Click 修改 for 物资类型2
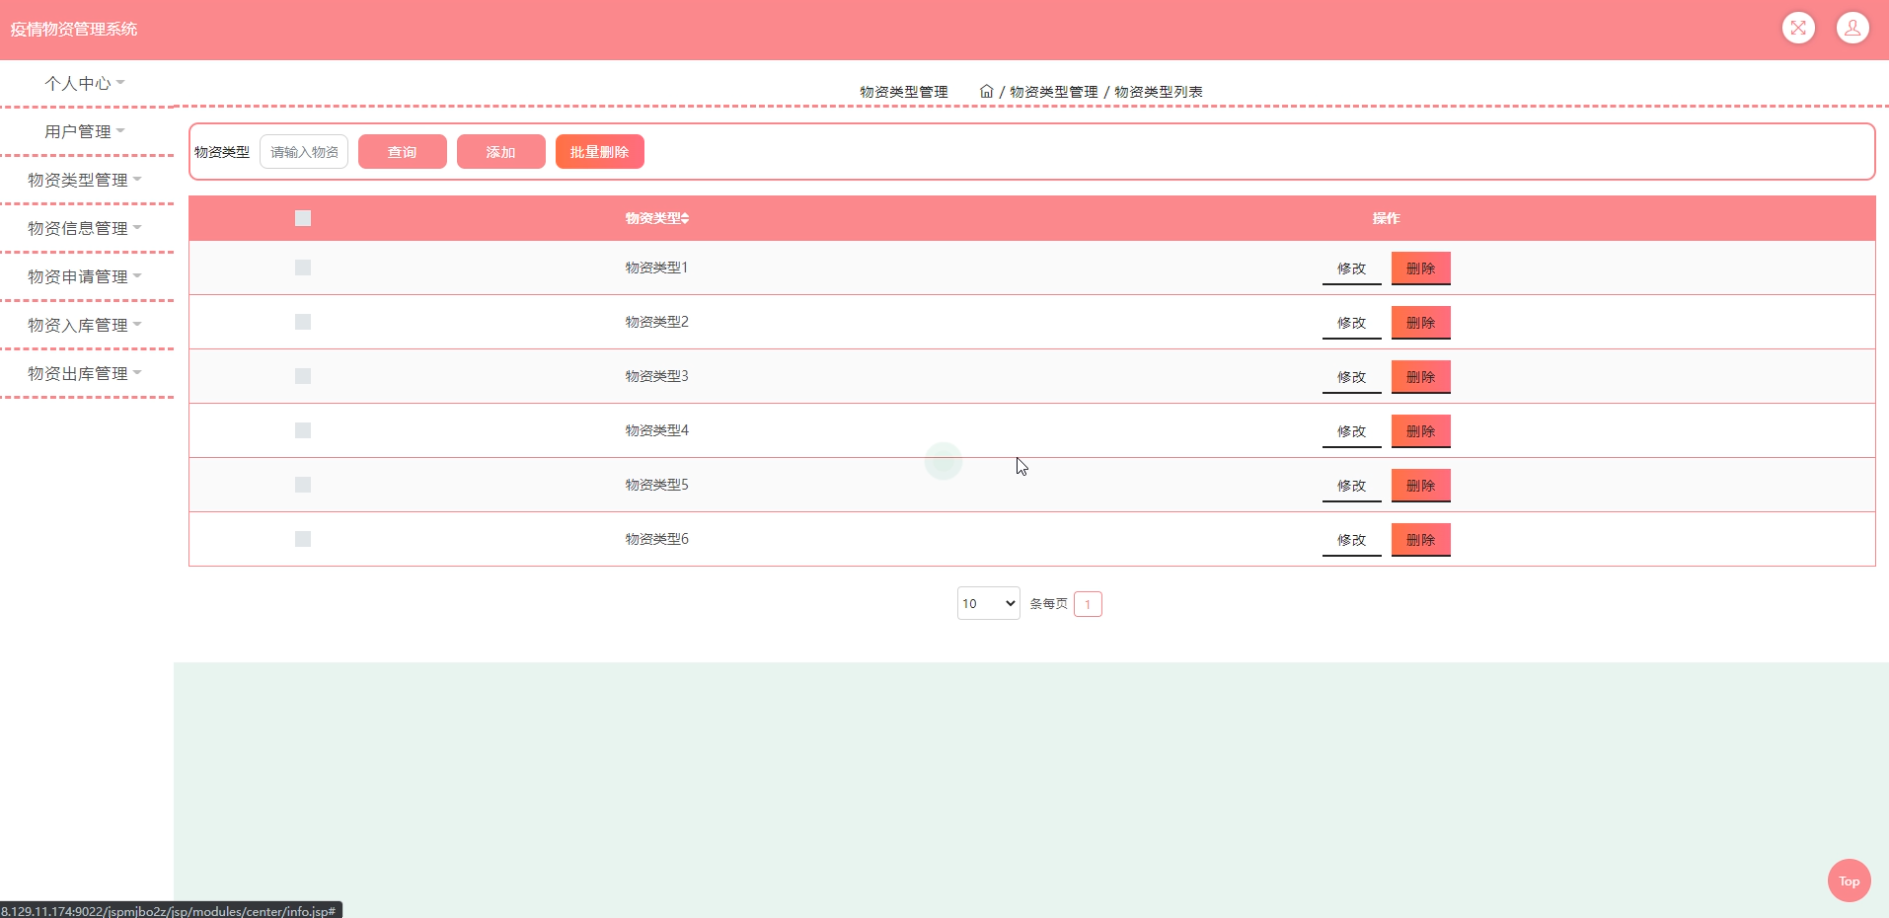 (x=1351, y=323)
